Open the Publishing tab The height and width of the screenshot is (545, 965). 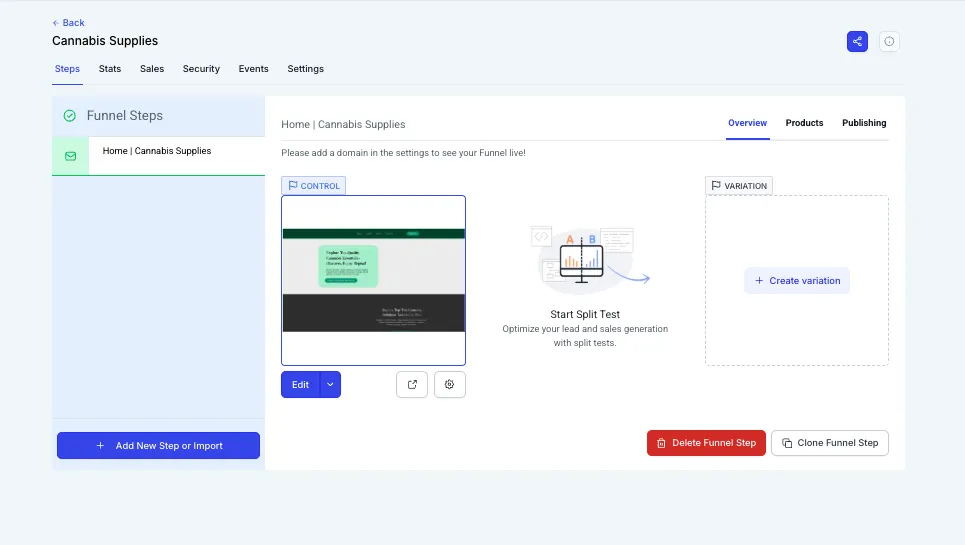(863, 123)
